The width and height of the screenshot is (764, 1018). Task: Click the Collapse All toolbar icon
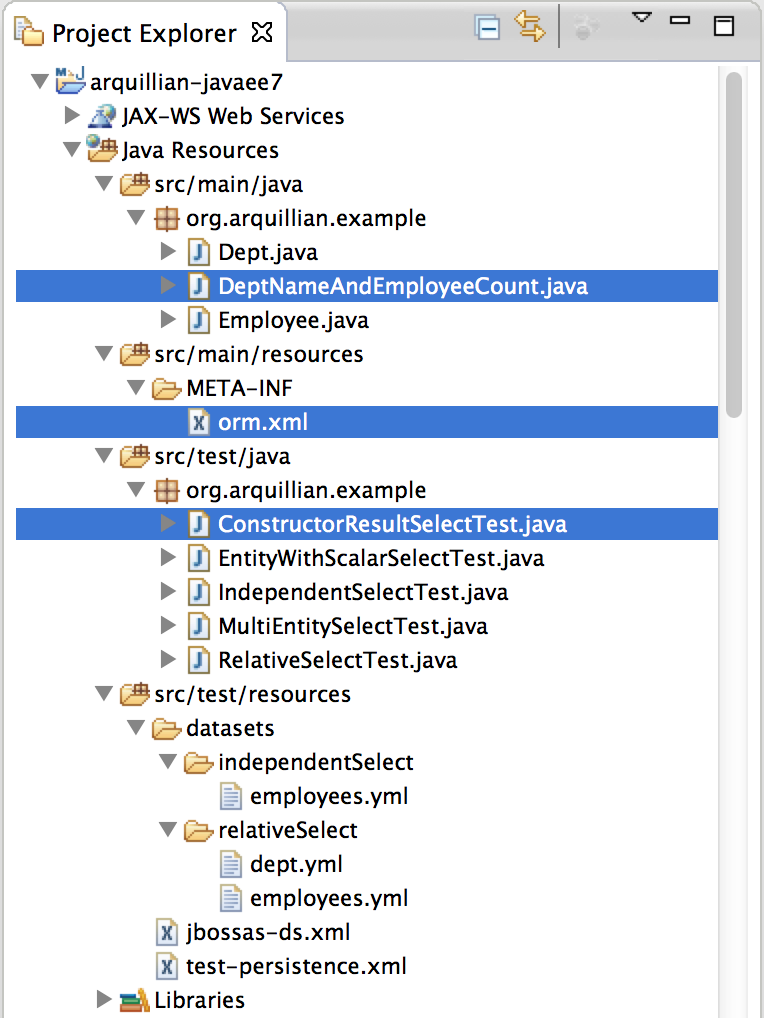coord(487,28)
